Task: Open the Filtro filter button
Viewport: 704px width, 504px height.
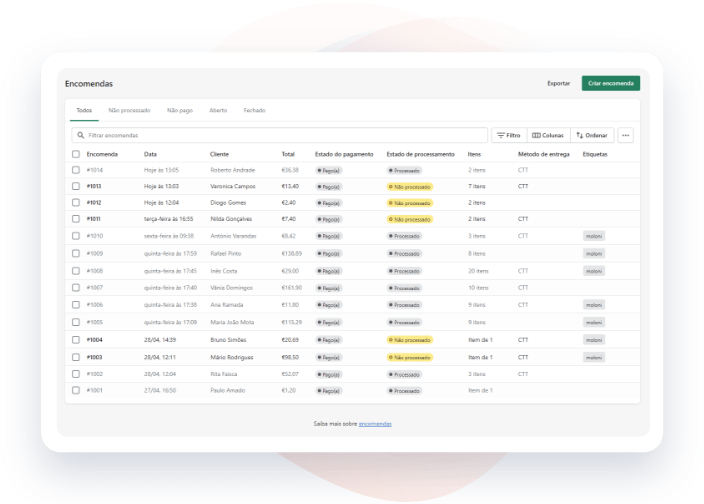Action: [x=509, y=135]
